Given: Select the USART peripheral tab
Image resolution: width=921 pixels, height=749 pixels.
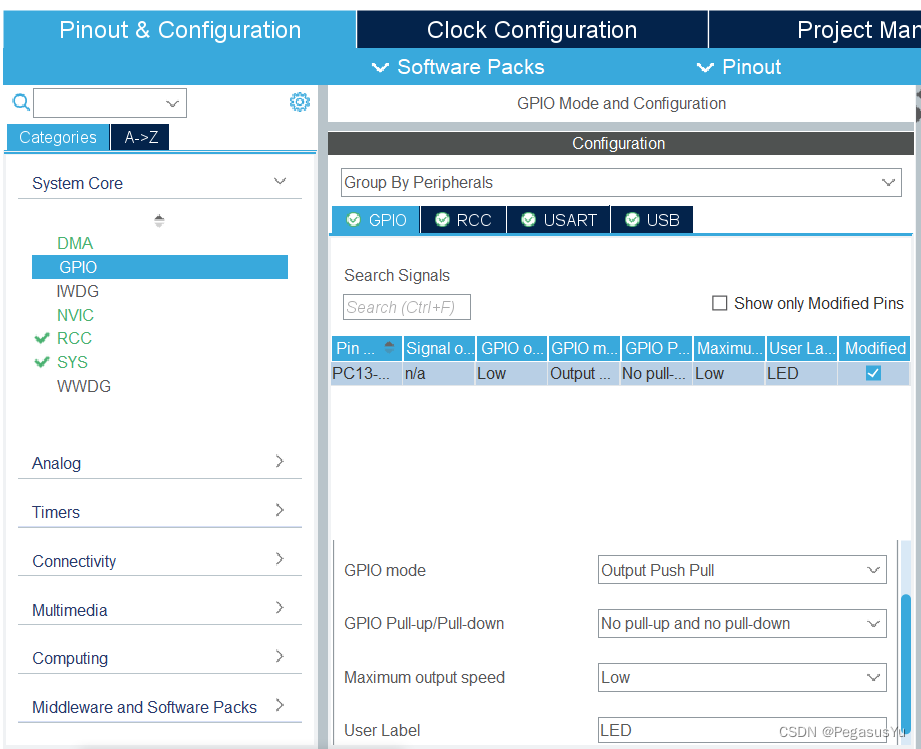Looking at the screenshot, I should [558, 220].
